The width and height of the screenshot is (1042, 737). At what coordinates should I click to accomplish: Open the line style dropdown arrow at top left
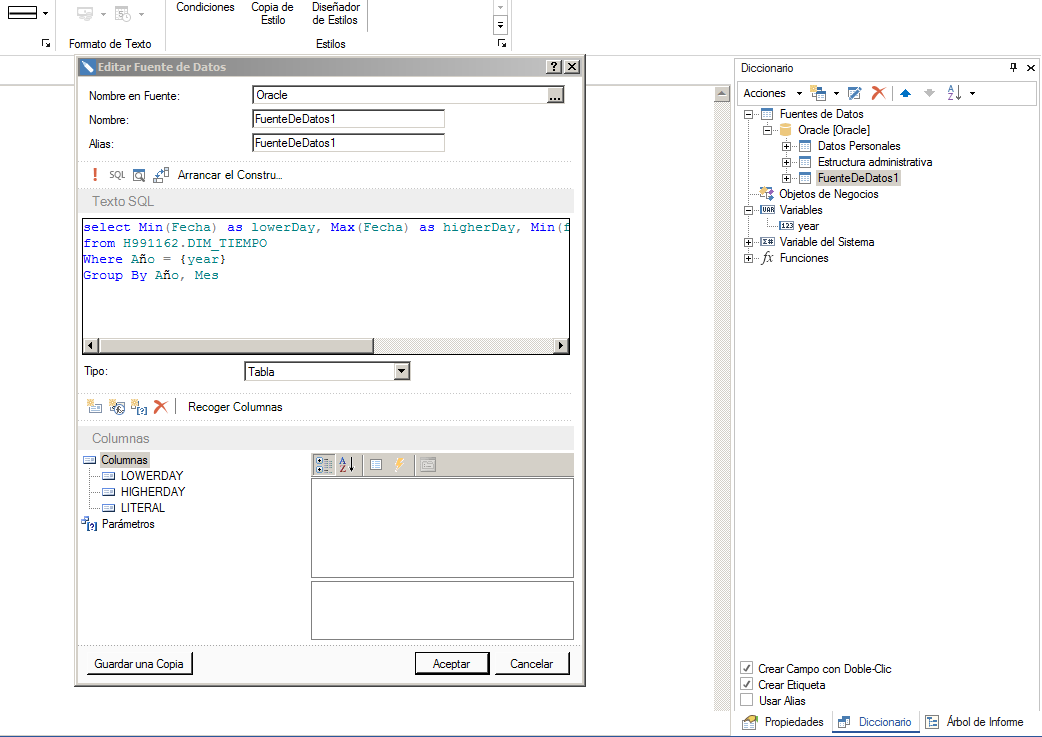tap(45, 13)
